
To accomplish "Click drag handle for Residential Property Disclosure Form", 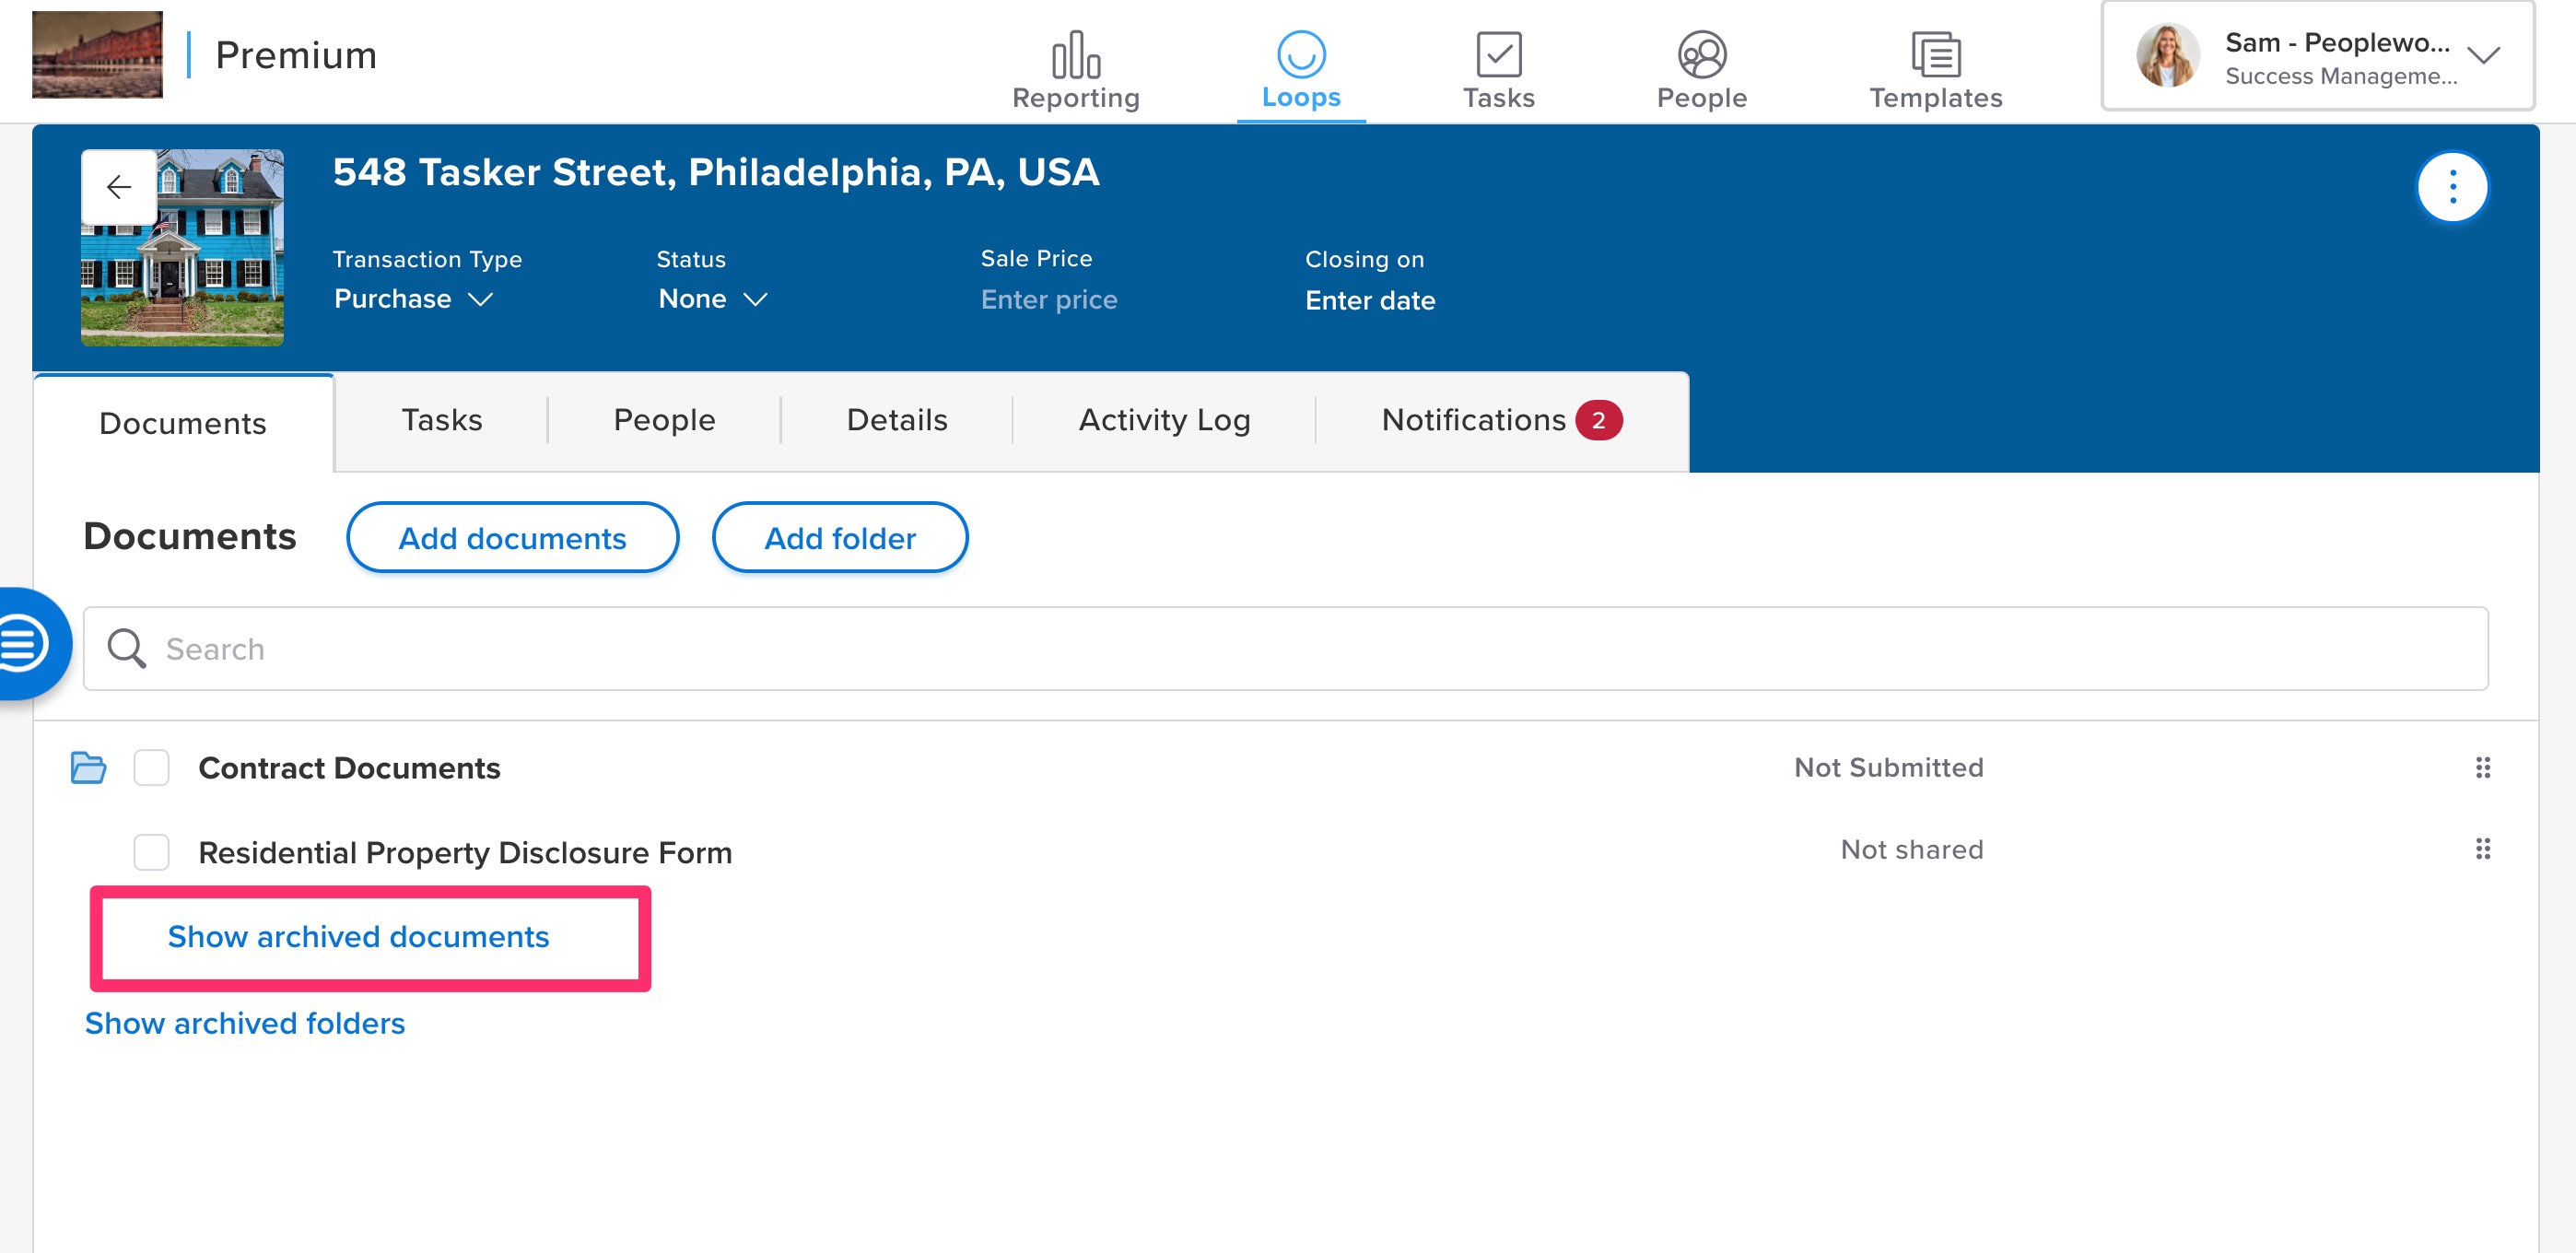I will click(x=2482, y=849).
